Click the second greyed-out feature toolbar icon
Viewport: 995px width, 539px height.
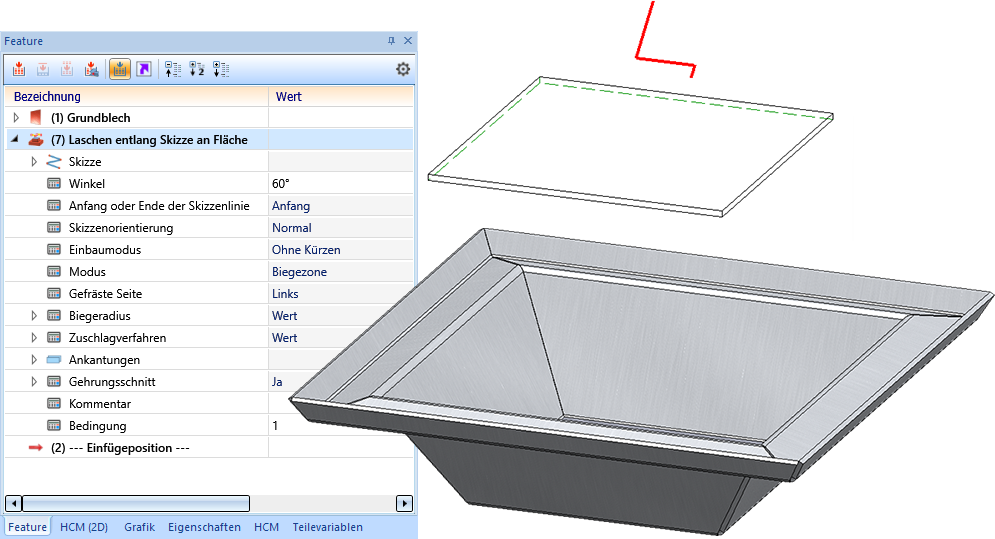pos(43,69)
